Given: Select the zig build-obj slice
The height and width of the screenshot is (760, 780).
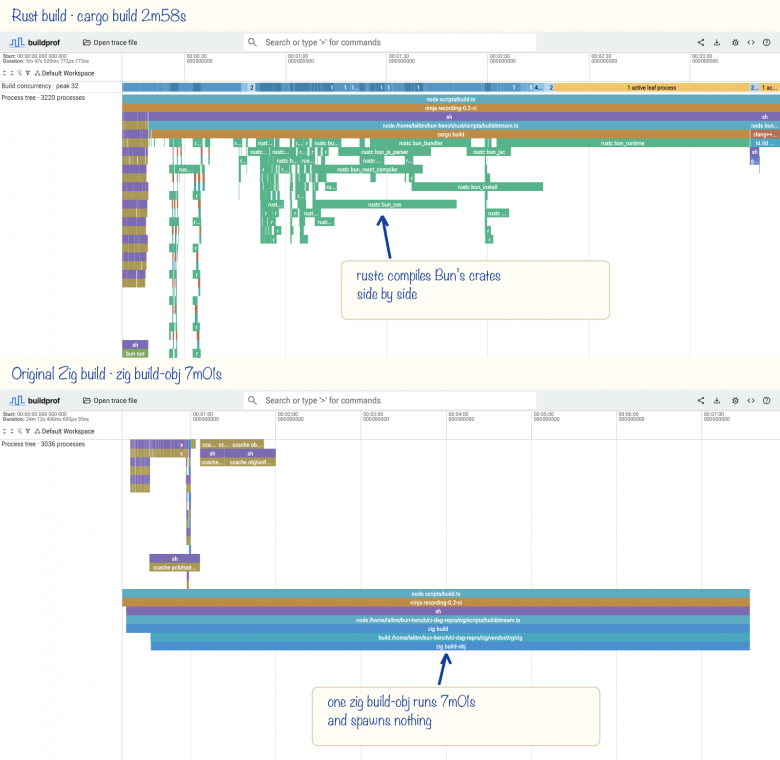Looking at the screenshot, I should coord(450,647).
